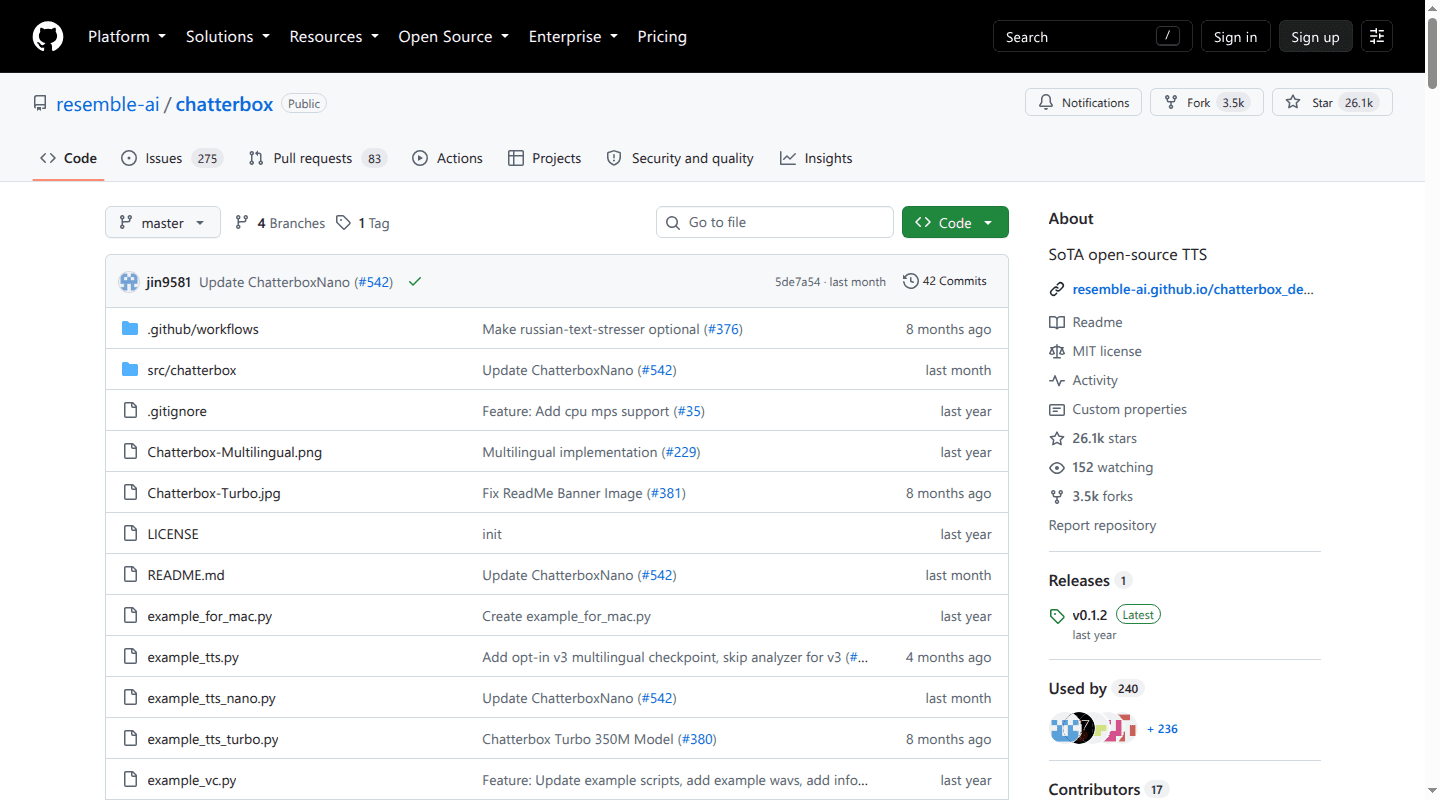Screen dimensions: 1440x800
Task: Open the resemble-ai.github.io demo link
Action: pyautogui.click(x=1193, y=290)
